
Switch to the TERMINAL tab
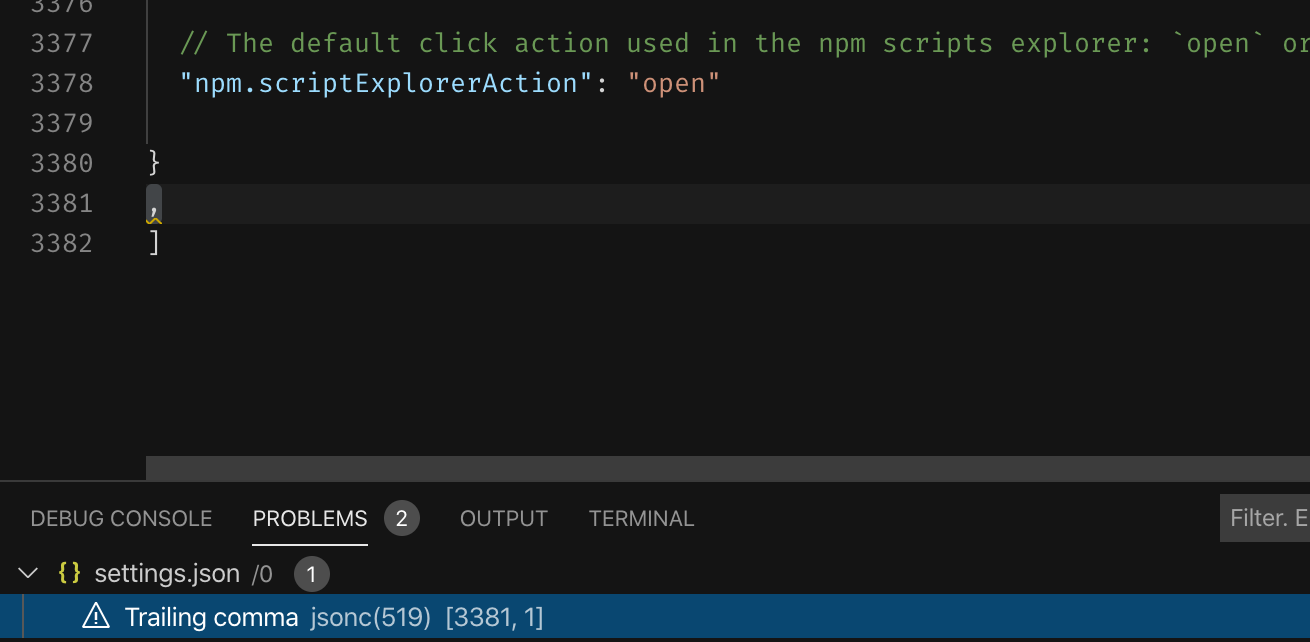pos(641,518)
